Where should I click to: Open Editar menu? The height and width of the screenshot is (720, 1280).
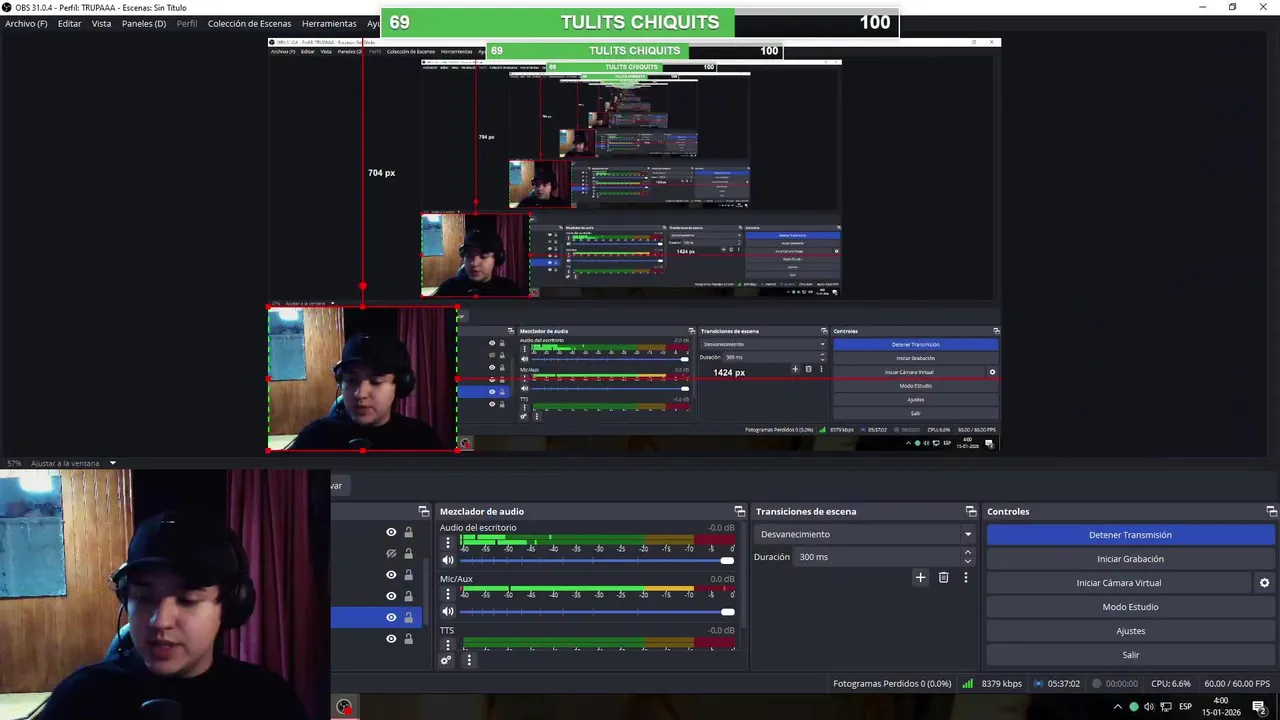point(69,23)
